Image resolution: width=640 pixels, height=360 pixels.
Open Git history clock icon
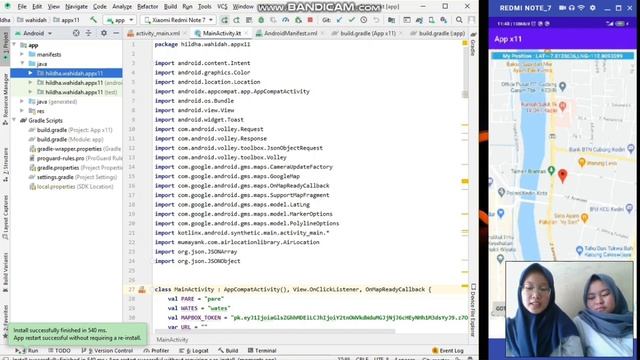(x=364, y=20)
